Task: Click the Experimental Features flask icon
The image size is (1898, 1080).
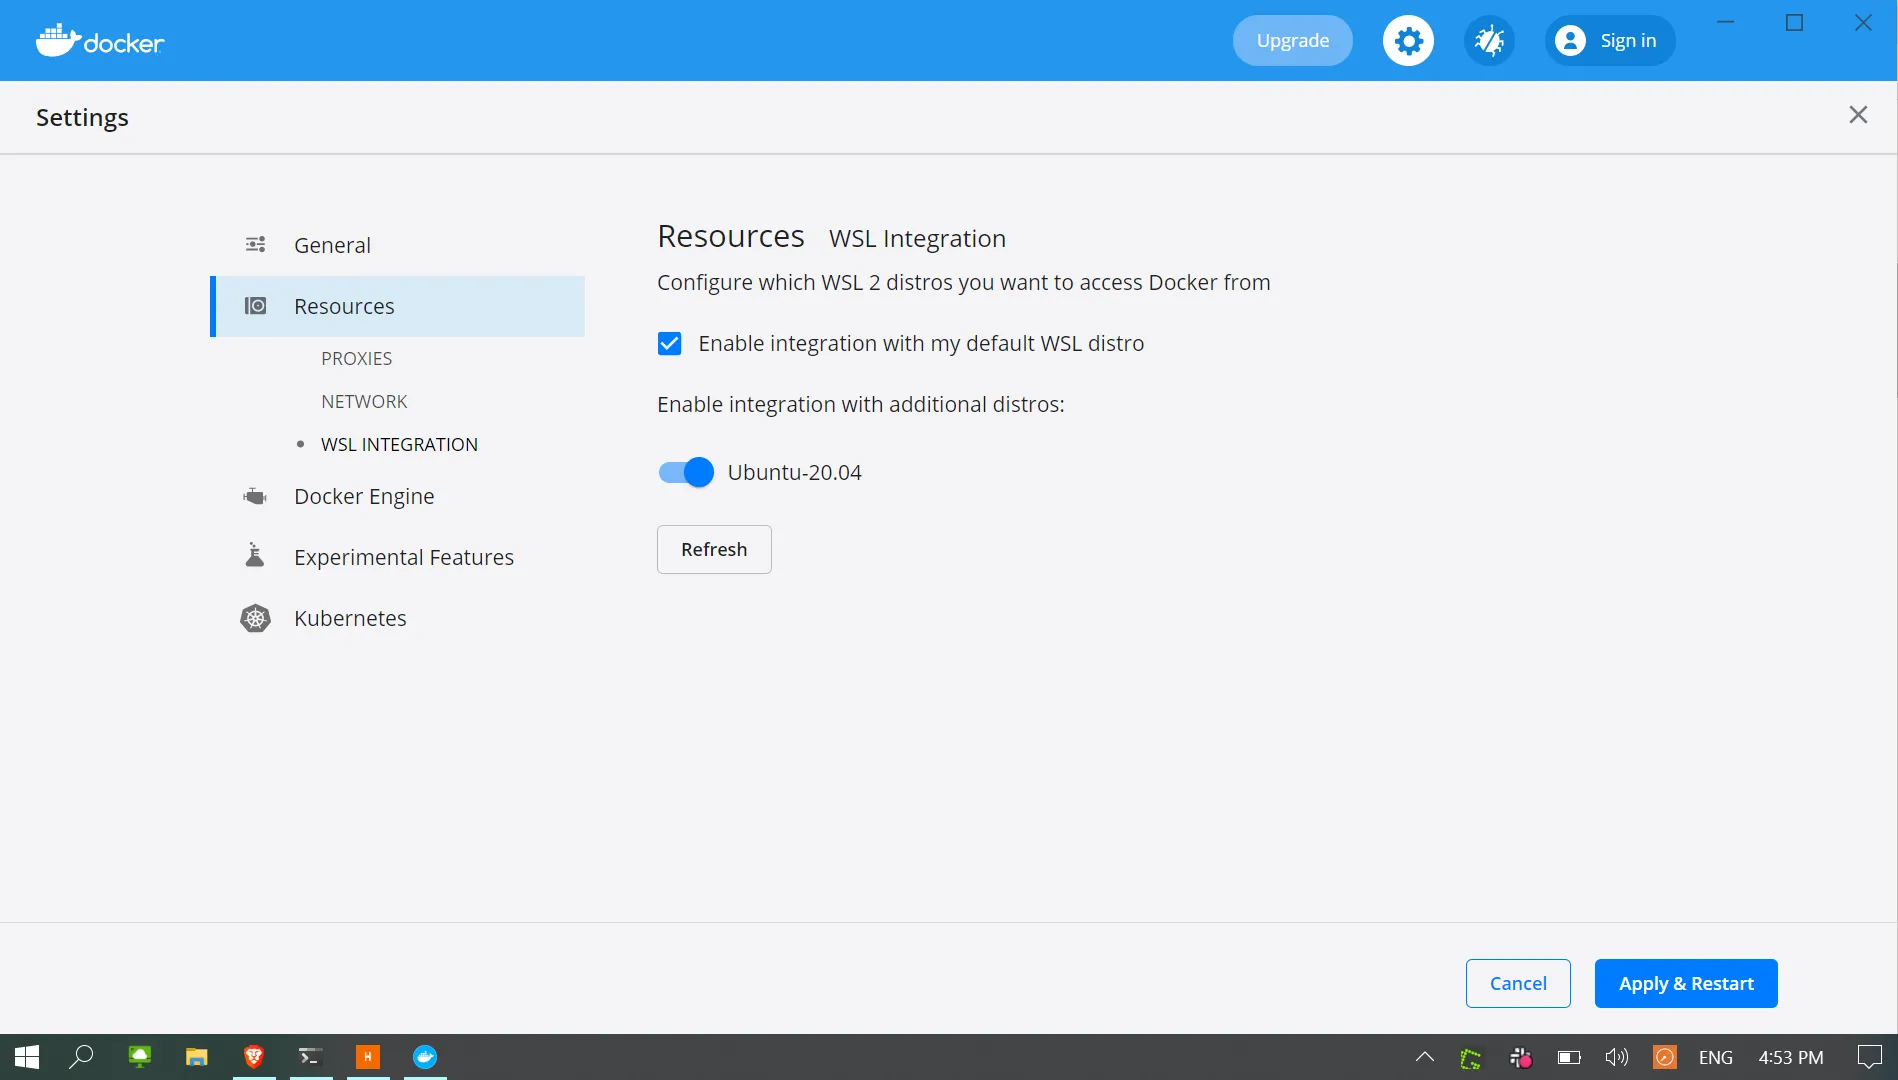Action: point(255,556)
